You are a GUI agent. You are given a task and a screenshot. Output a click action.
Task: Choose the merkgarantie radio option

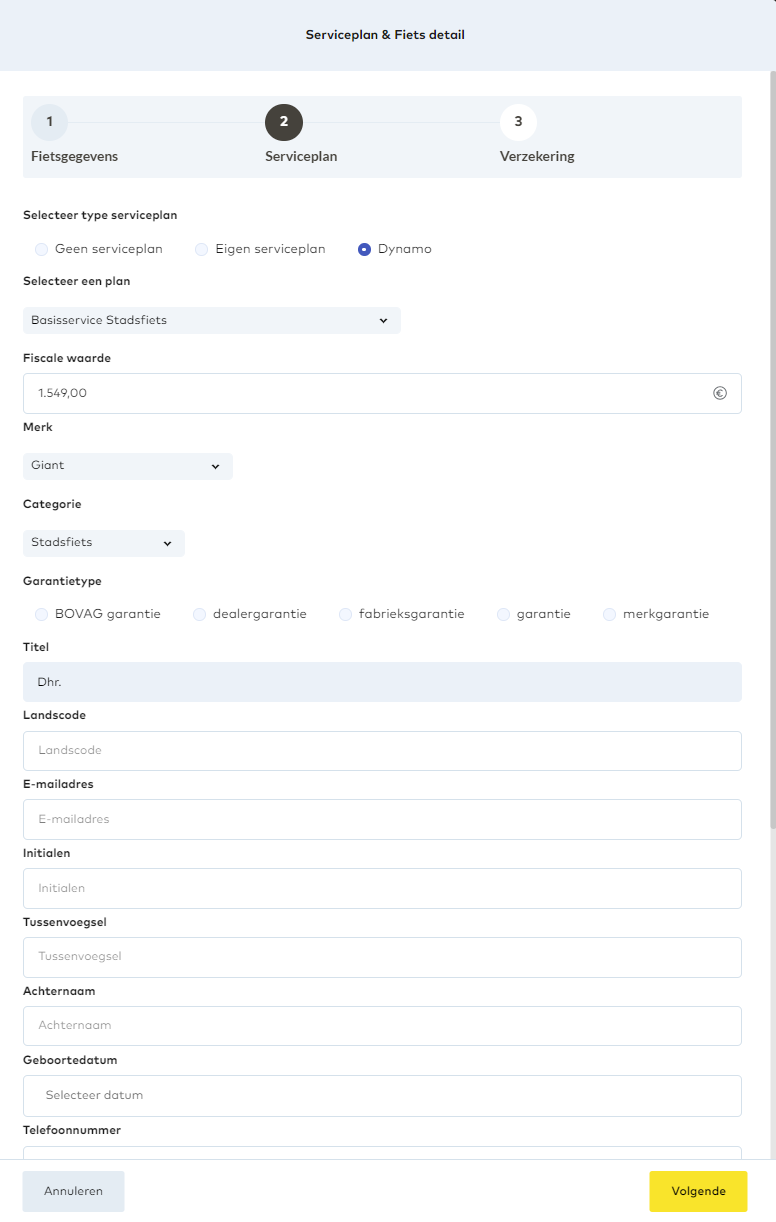(x=610, y=614)
